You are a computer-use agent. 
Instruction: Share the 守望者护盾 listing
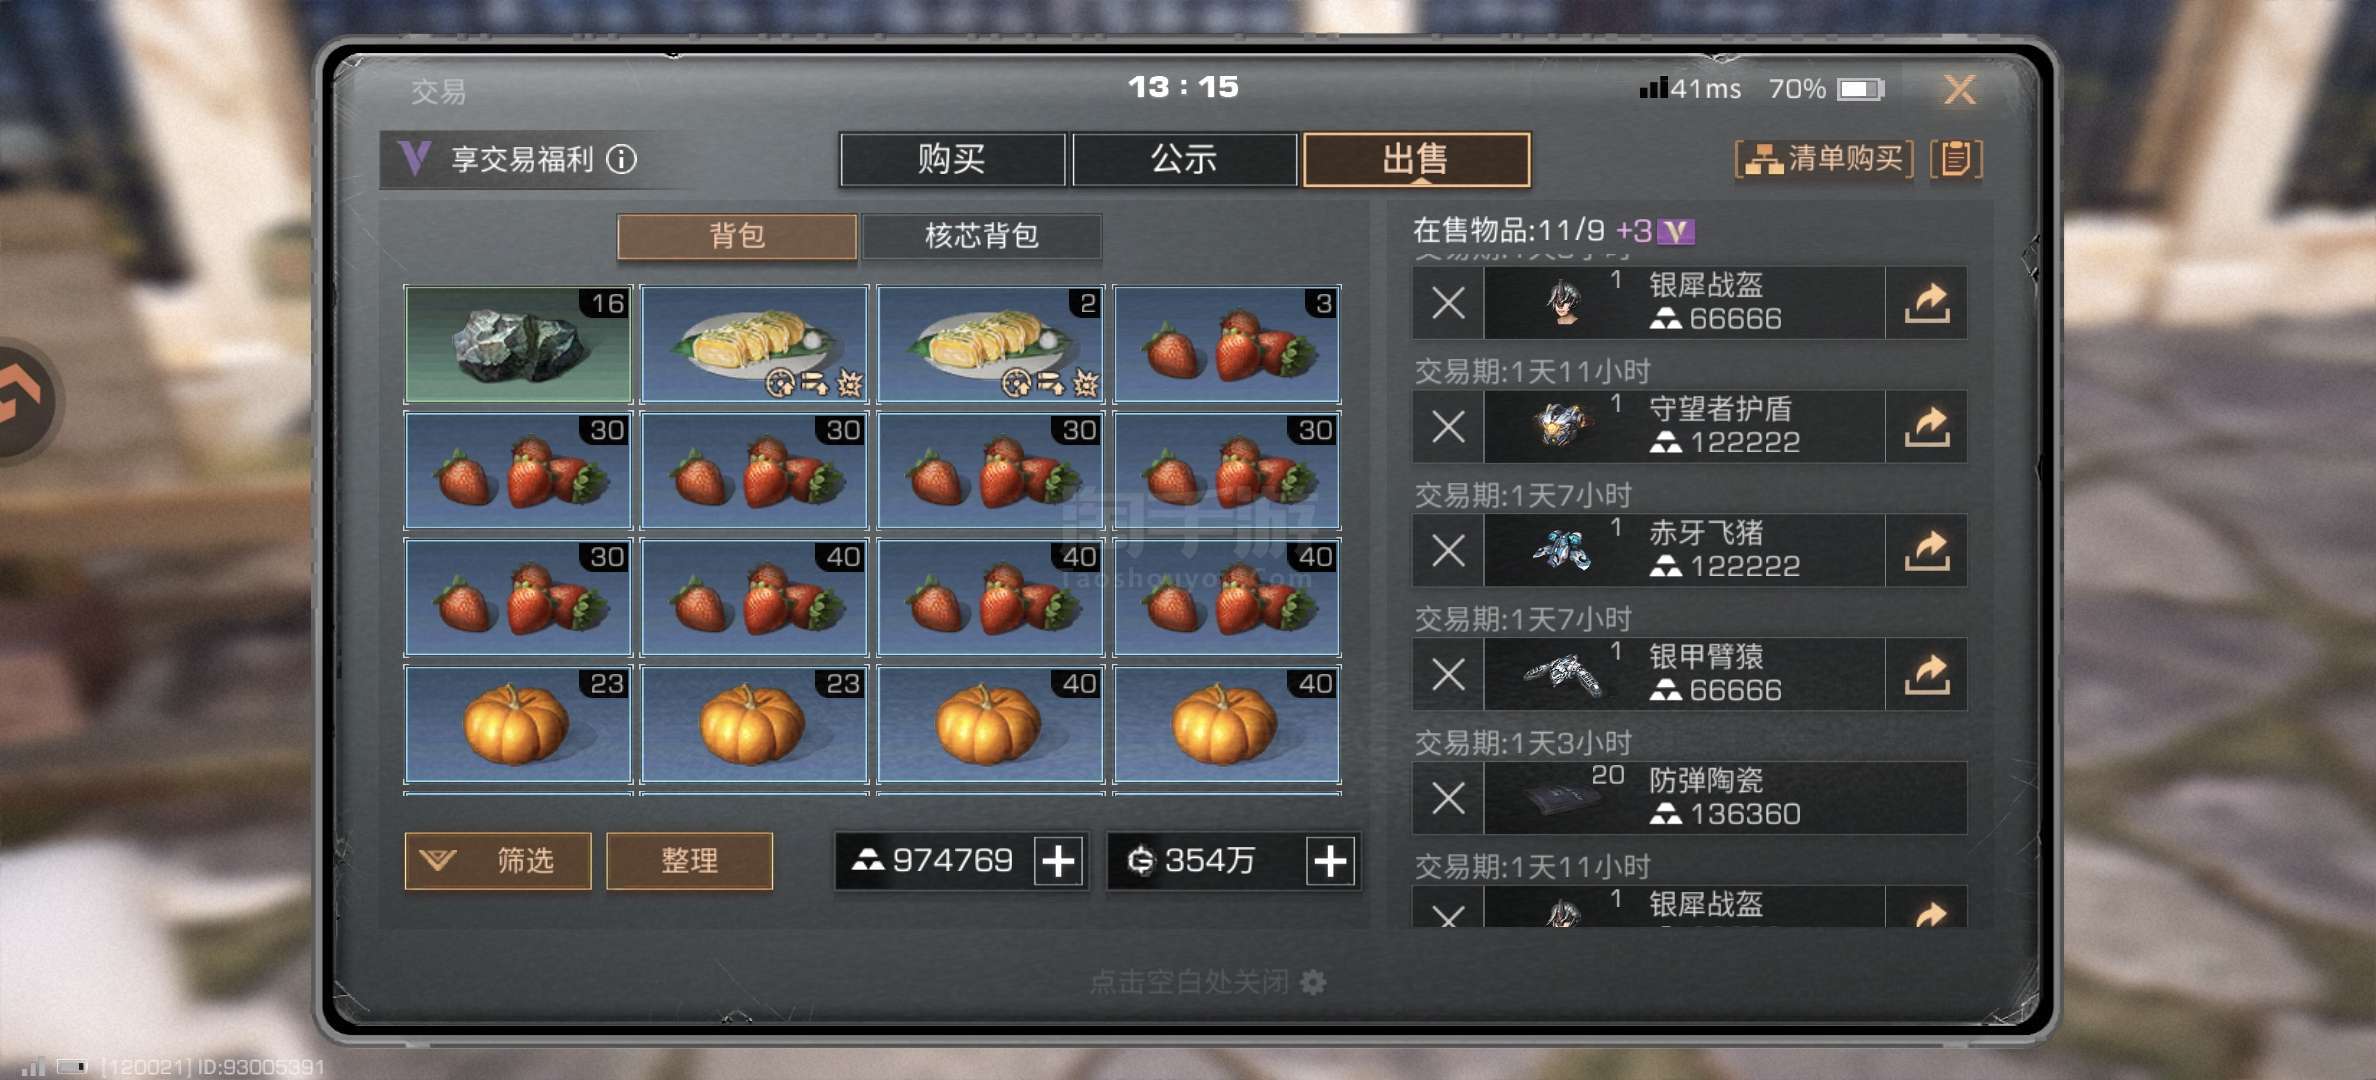[x=1927, y=427]
